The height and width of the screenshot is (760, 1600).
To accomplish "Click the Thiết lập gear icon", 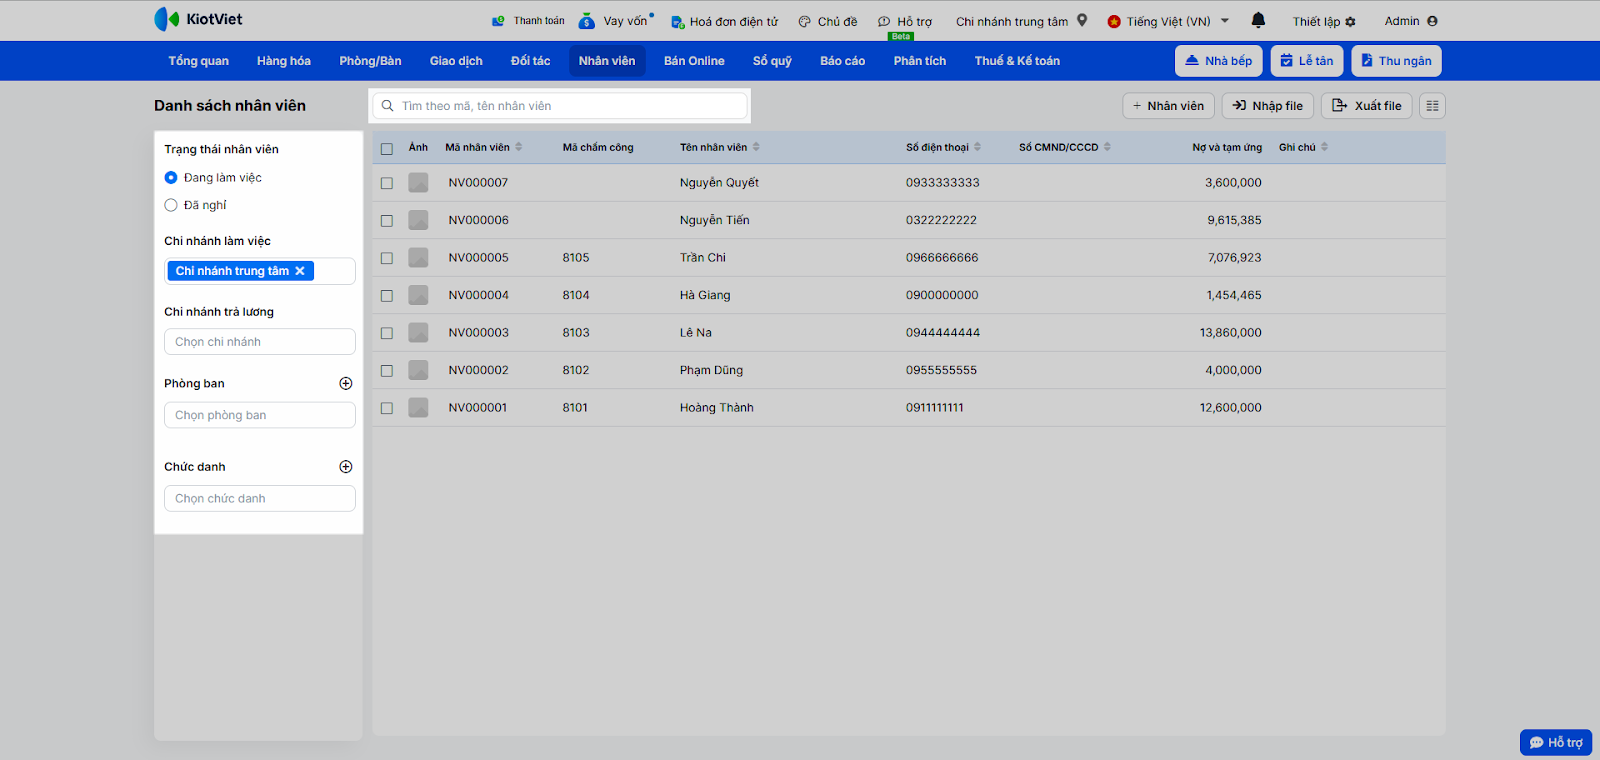I will coord(1351,21).
